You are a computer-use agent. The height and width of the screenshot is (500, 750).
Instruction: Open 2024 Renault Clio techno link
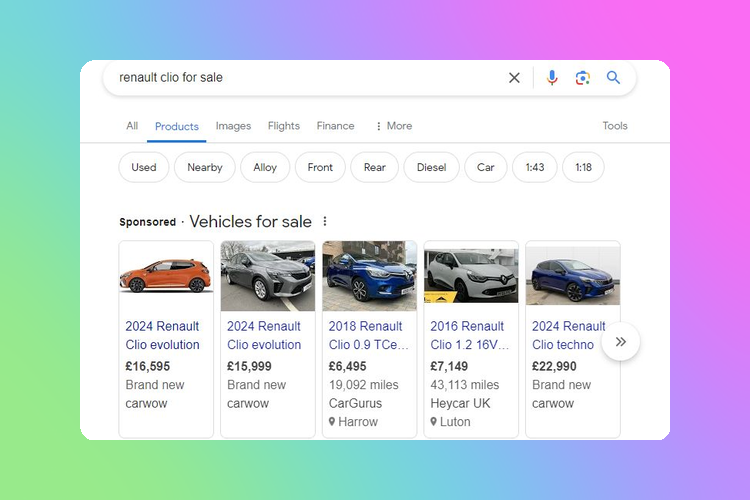(x=569, y=335)
